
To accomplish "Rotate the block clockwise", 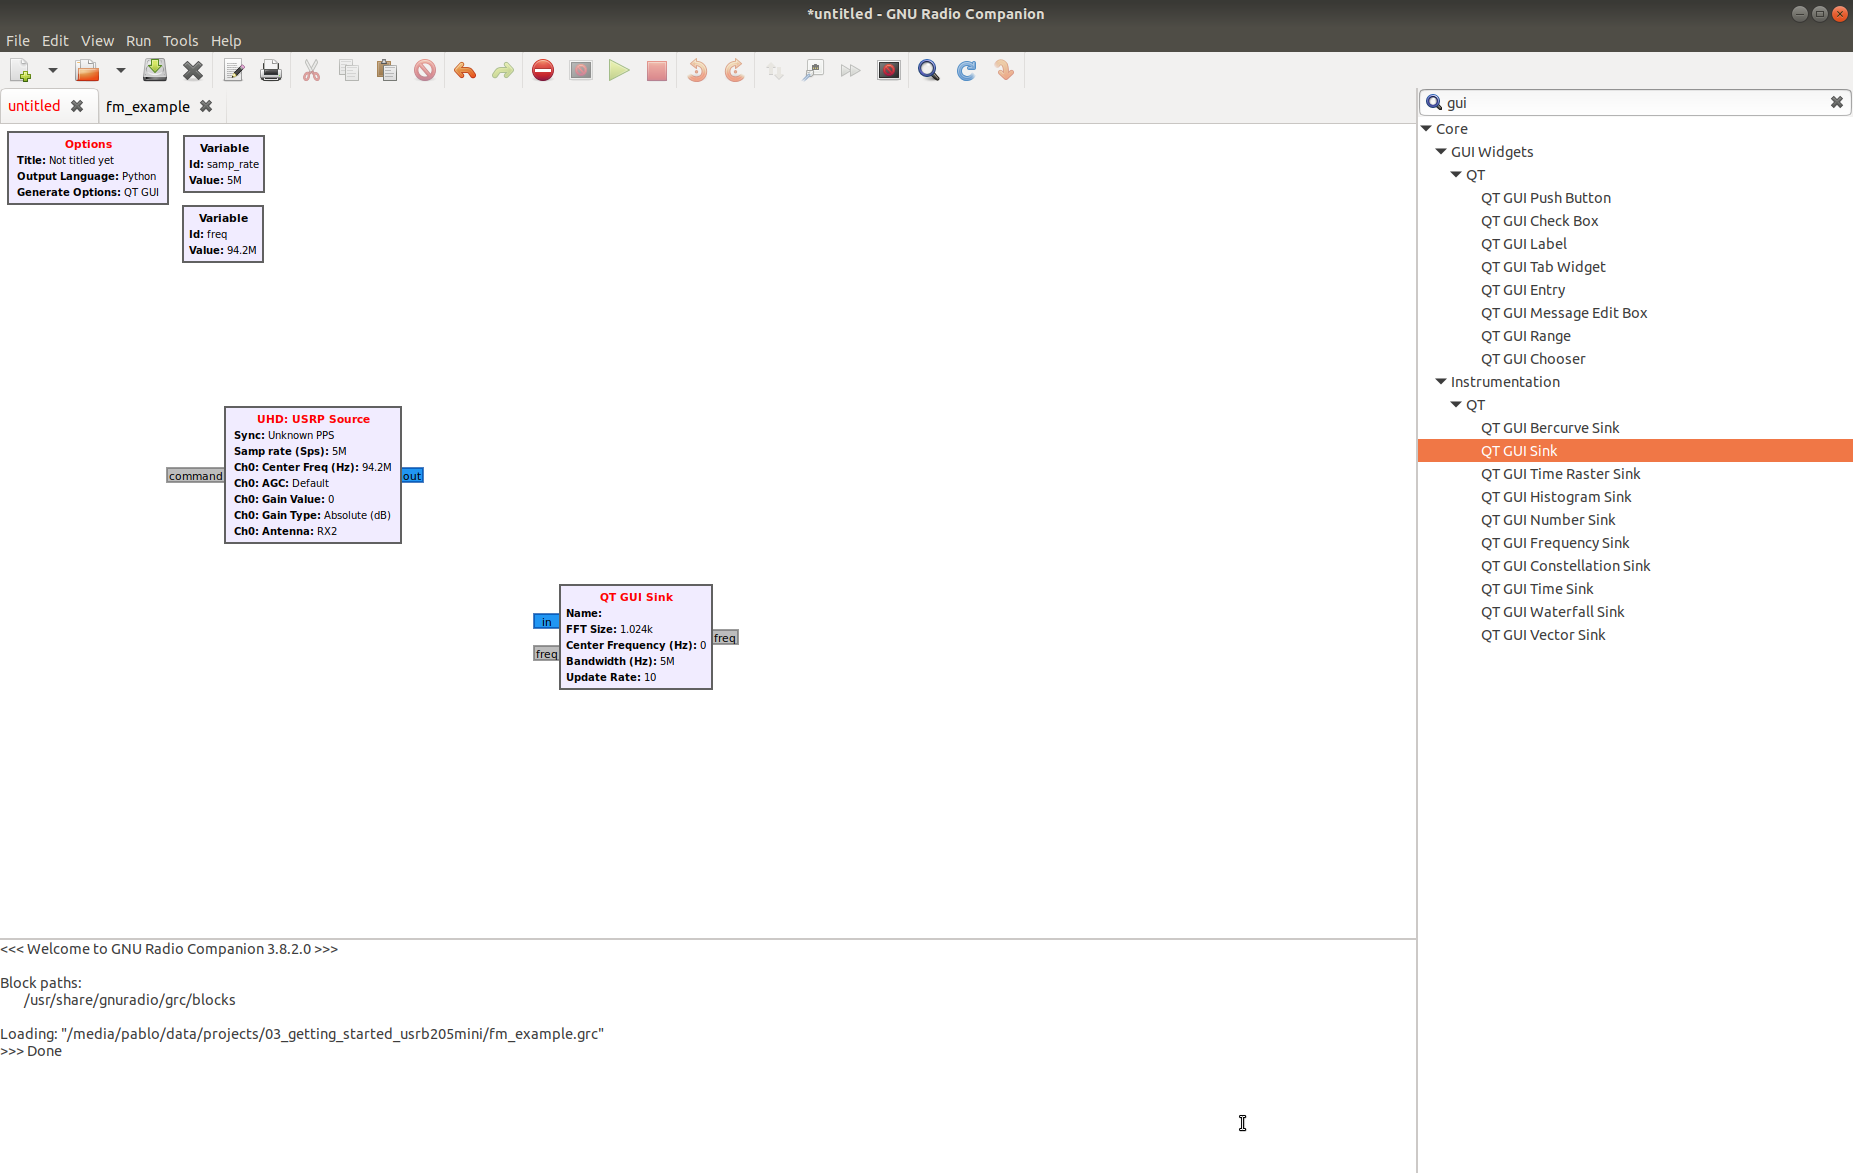I will [734, 71].
